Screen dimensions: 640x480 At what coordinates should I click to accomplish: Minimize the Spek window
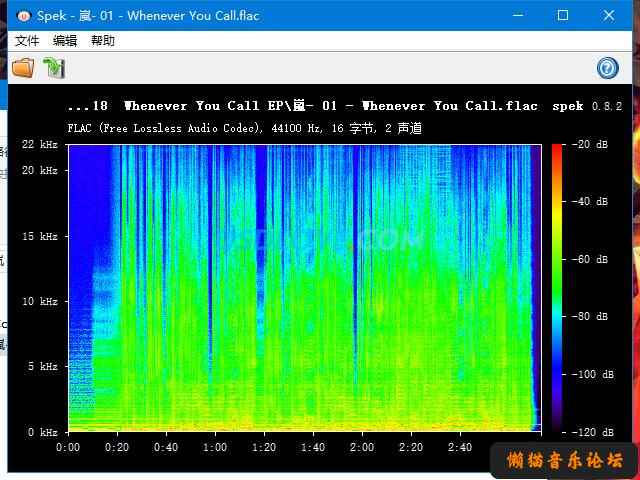518,15
